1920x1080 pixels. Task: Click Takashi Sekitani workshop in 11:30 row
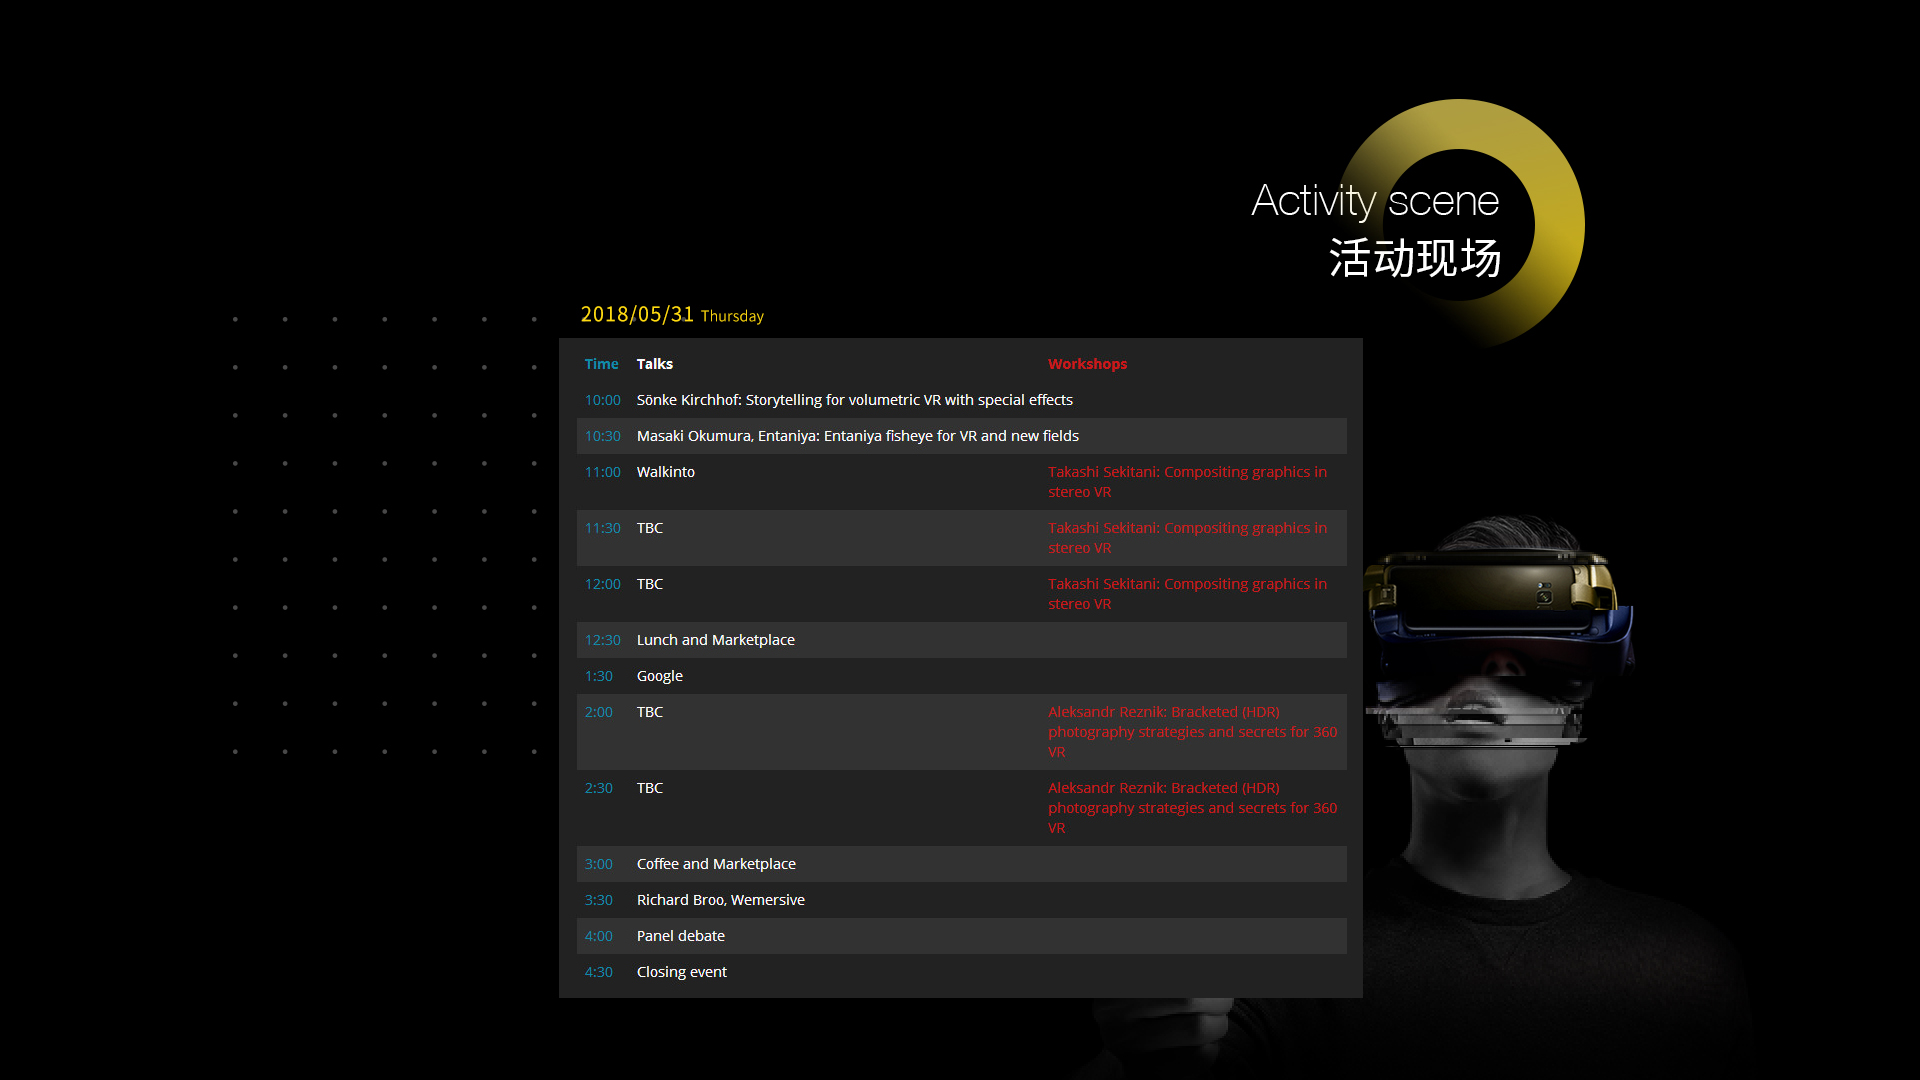[1187, 538]
